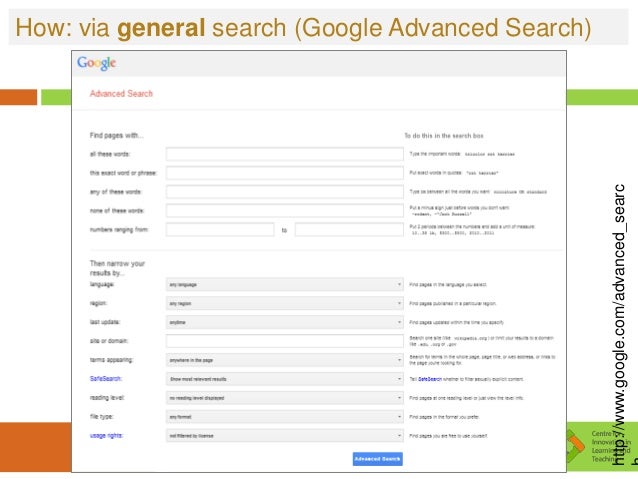
Task: Open the usage rights dropdown
Action: coord(284,435)
